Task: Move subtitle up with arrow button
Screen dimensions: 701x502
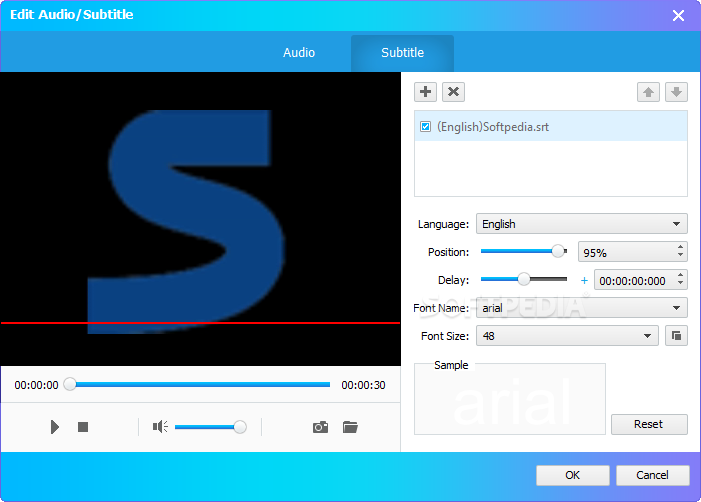Action: 648,92
